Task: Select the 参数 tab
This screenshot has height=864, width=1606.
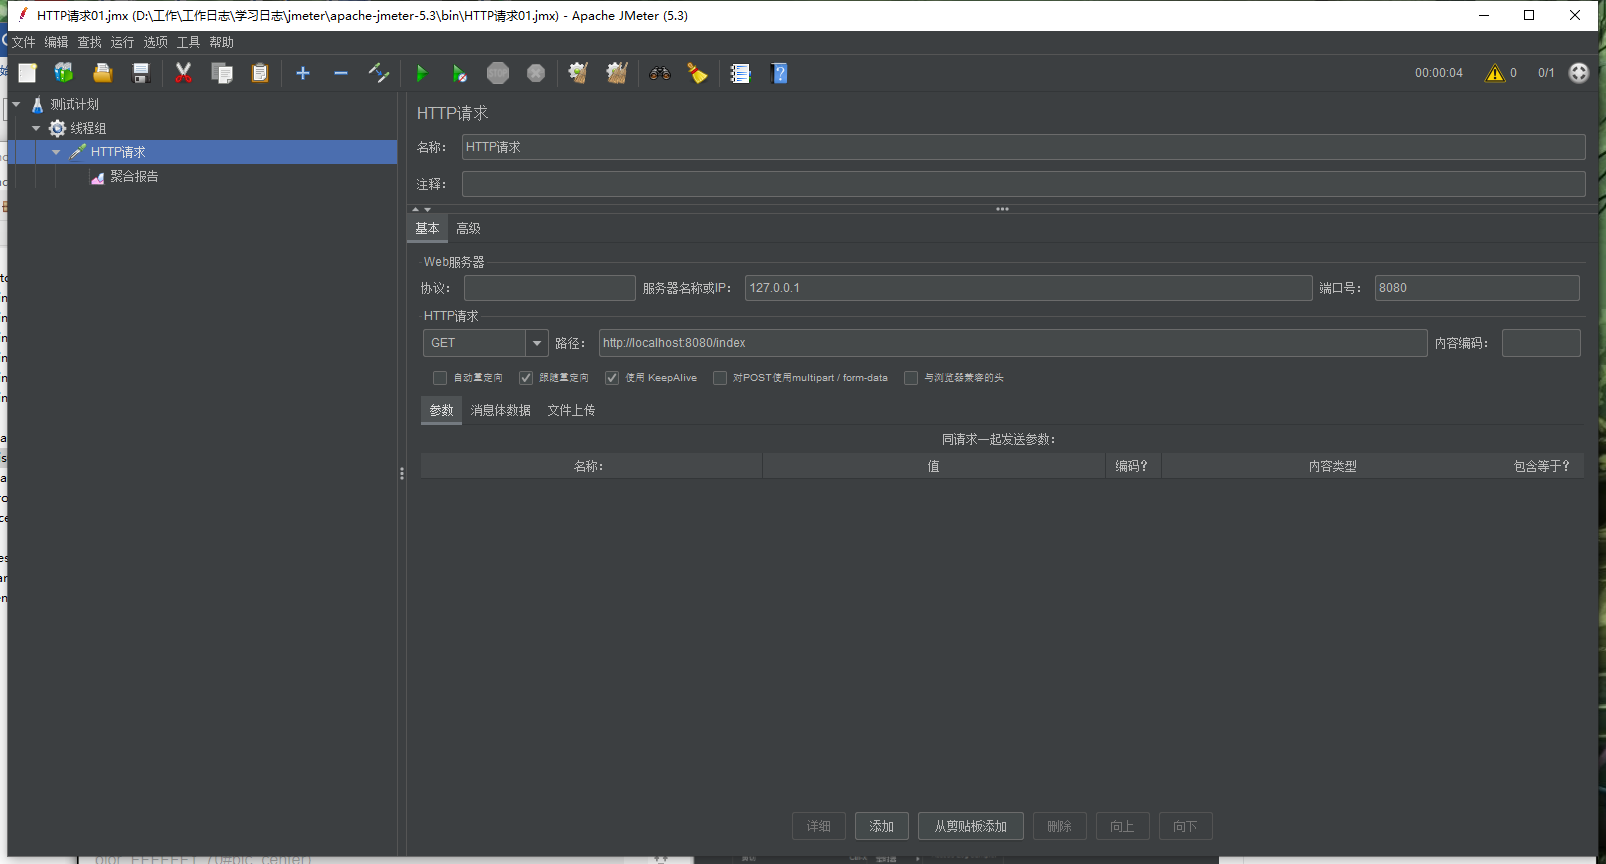Action: tap(441, 410)
